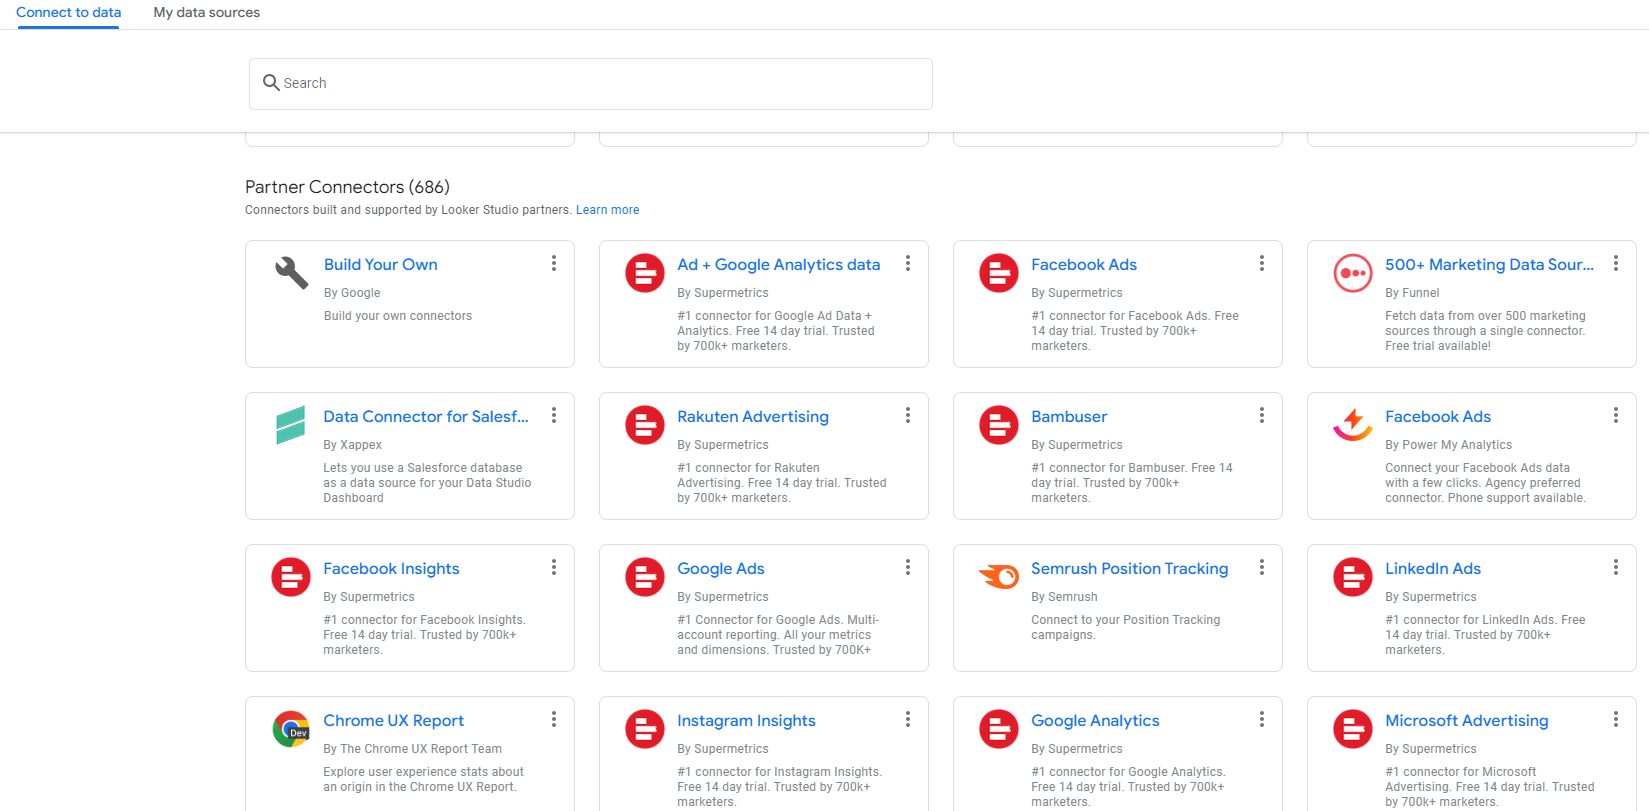The height and width of the screenshot is (811, 1649).
Task: Open more options for Microsoft Advertising
Action: [x=1615, y=719]
